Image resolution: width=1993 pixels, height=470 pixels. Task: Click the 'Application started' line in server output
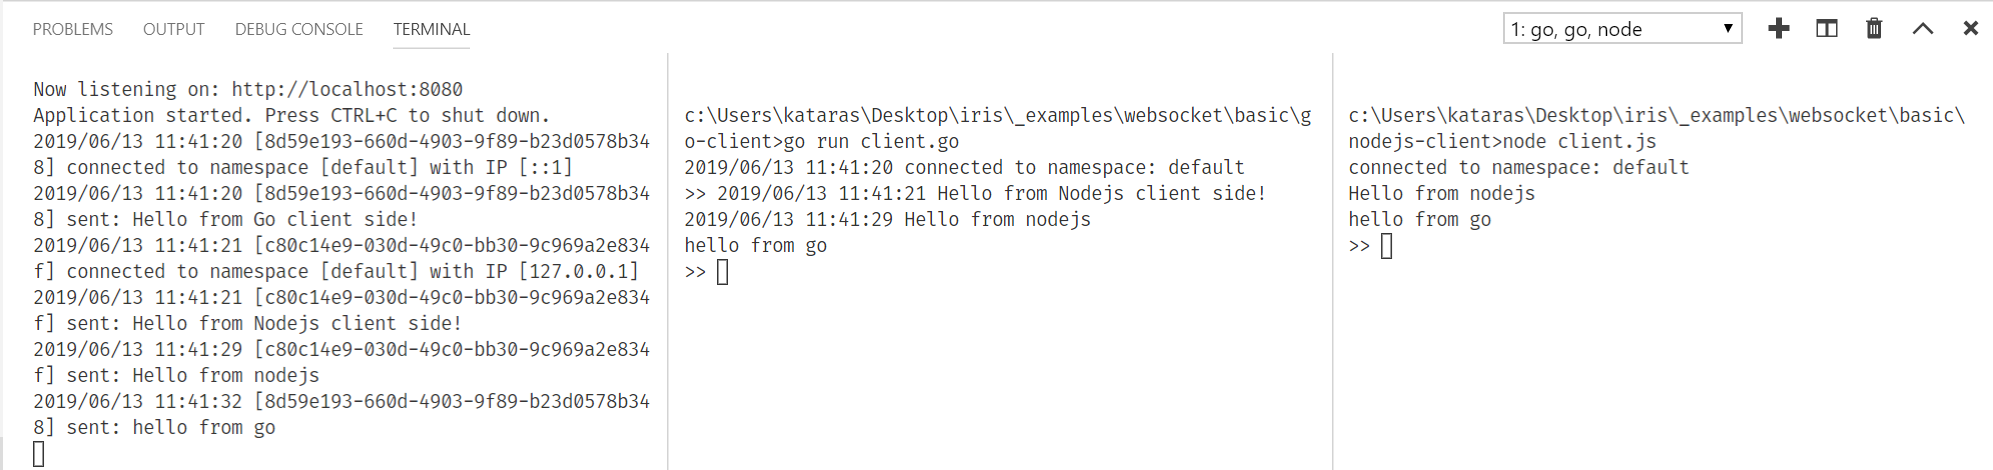click(291, 115)
